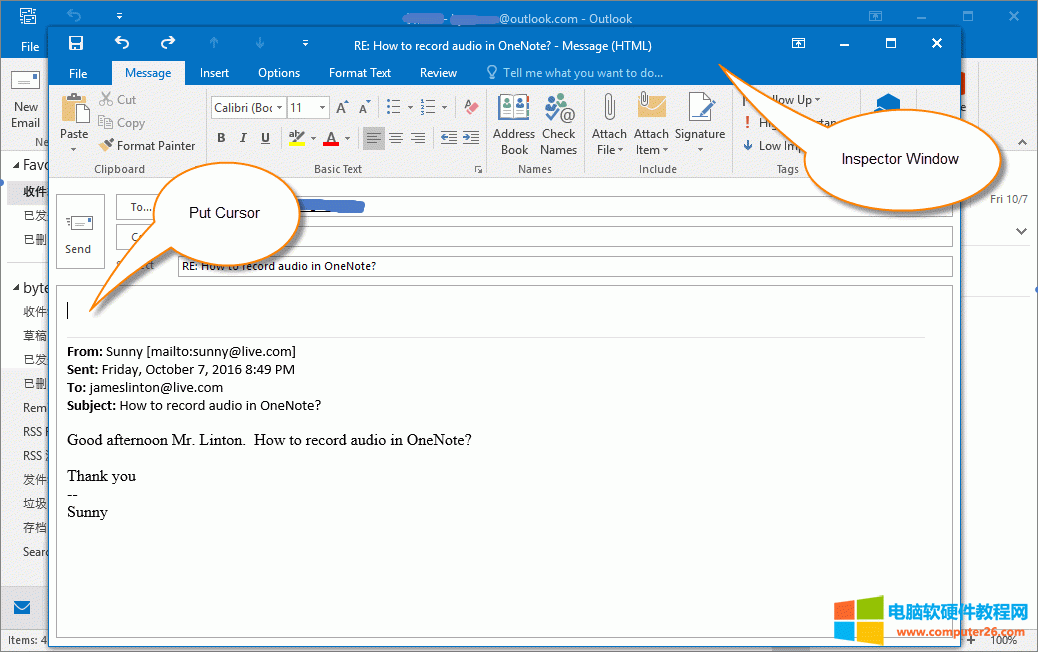Mark the message as Low Importance
The height and width of the screenshot is (652, 1038).
(775, 145)
